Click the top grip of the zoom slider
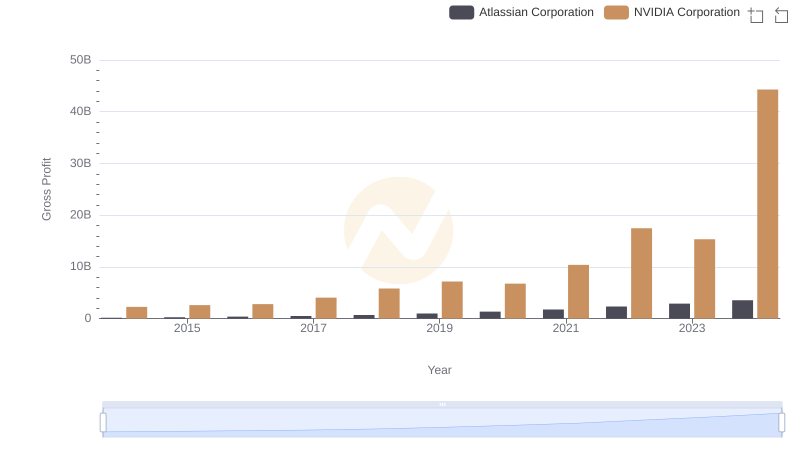The image size is (800, 461). click(442, 405)
